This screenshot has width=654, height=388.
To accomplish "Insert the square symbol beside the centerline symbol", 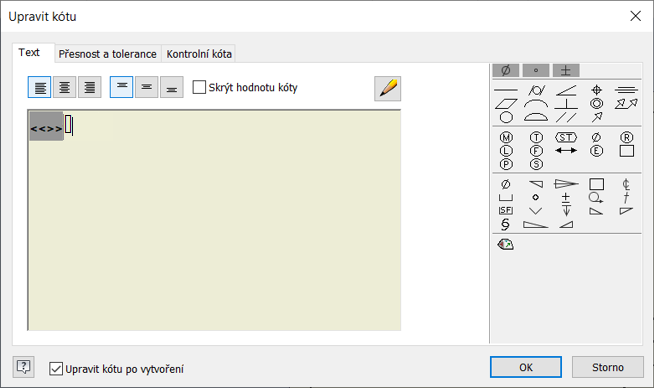I will coord(596,184).
